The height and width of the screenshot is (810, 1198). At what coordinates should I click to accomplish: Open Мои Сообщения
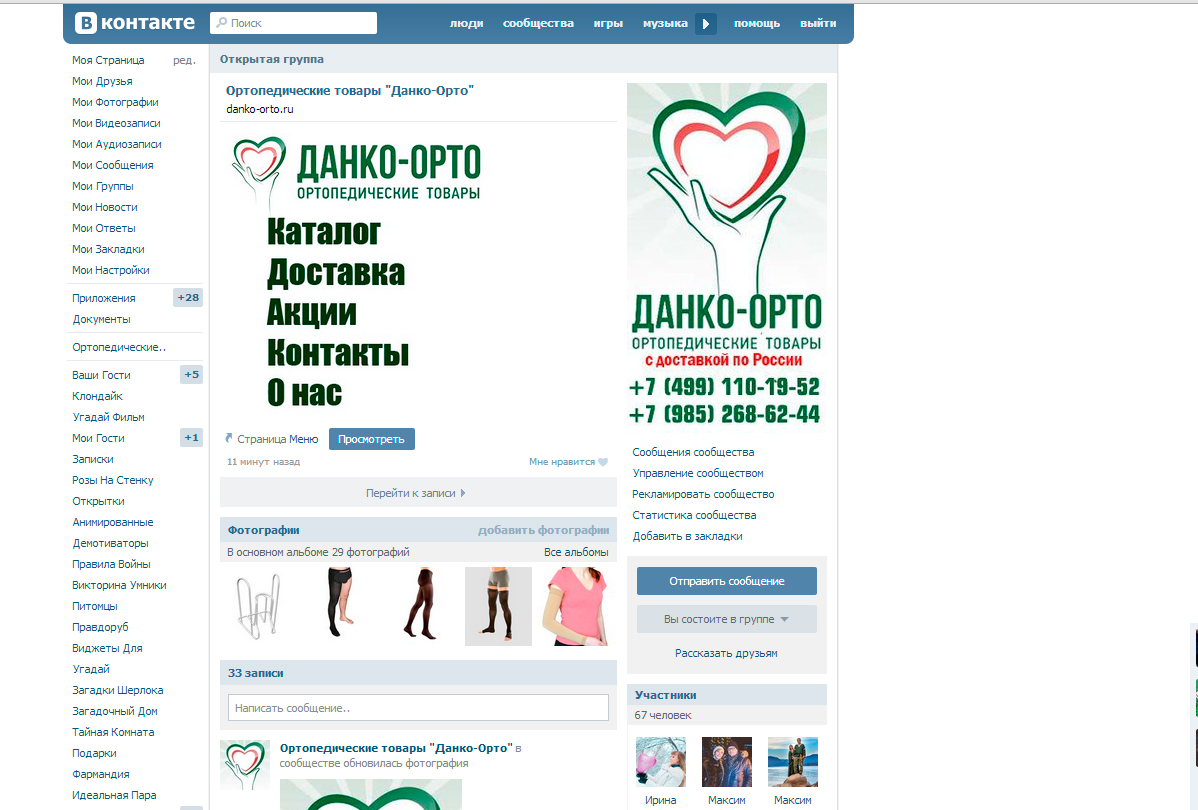click(x=112, y=165)
